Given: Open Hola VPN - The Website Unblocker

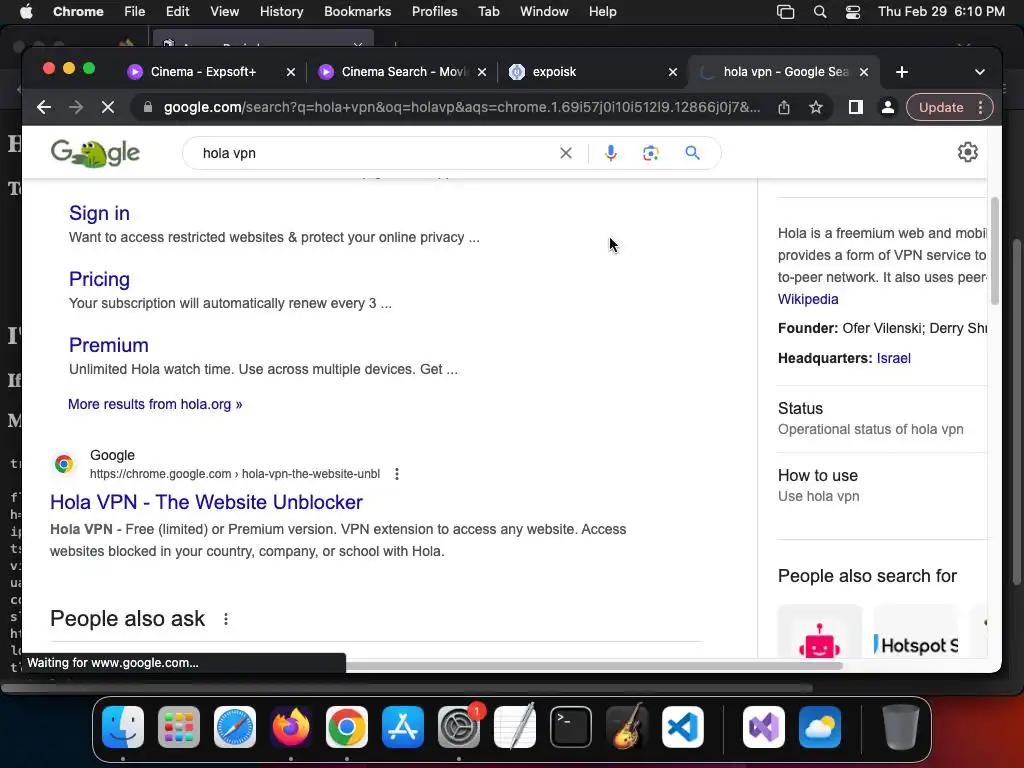Looking at the screenshot, I should tap(206, 502).
